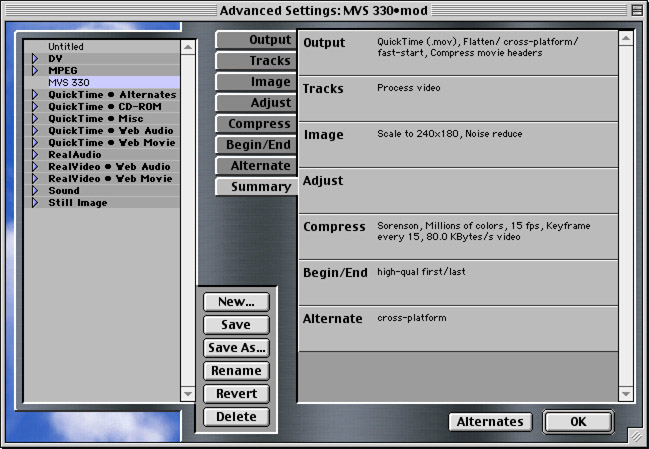Image resolution: width=649 pixels, height=449 pixels.
Task: Select the Untitled preset
Action: coord(66,47)
